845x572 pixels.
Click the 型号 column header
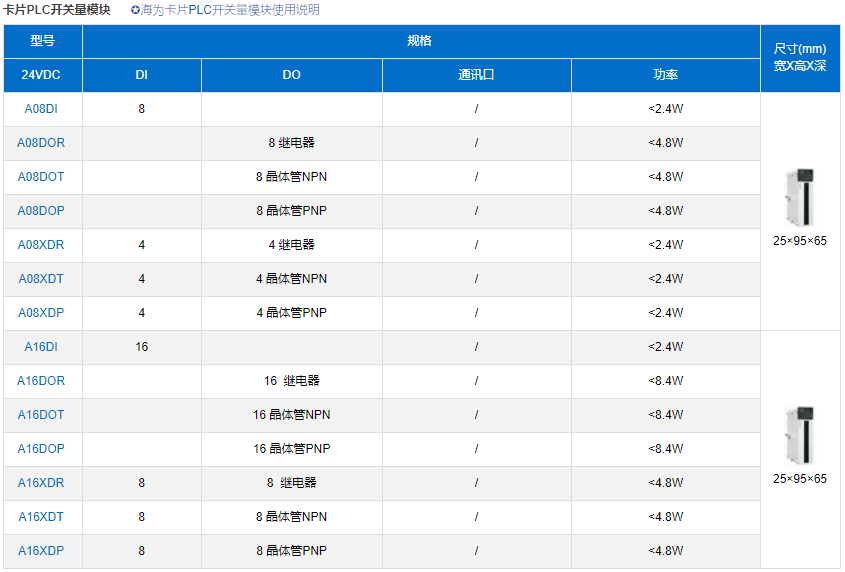[x=42, y=41]
